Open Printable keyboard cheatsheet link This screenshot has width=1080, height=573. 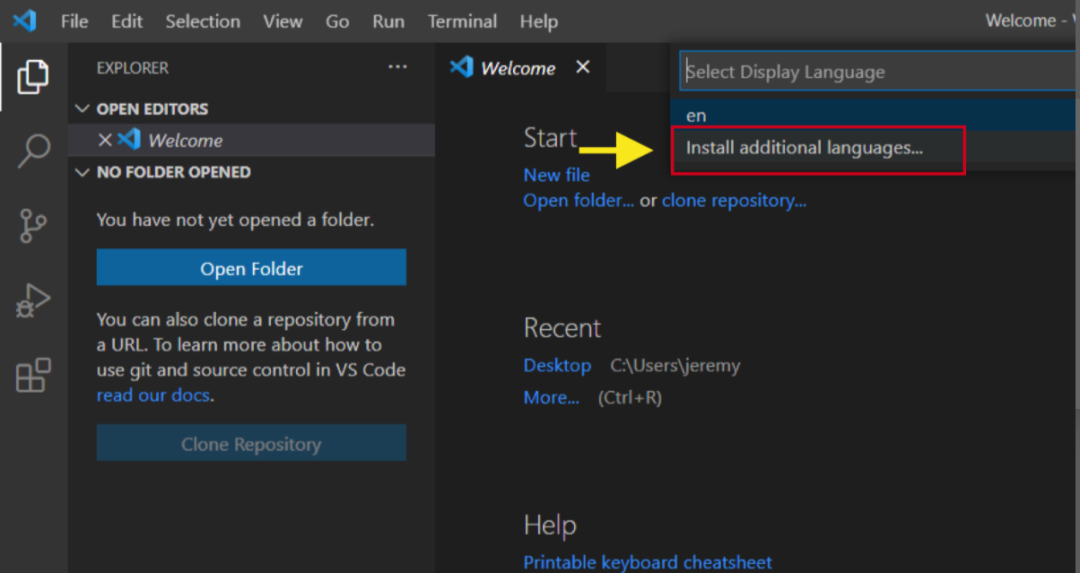647,562
